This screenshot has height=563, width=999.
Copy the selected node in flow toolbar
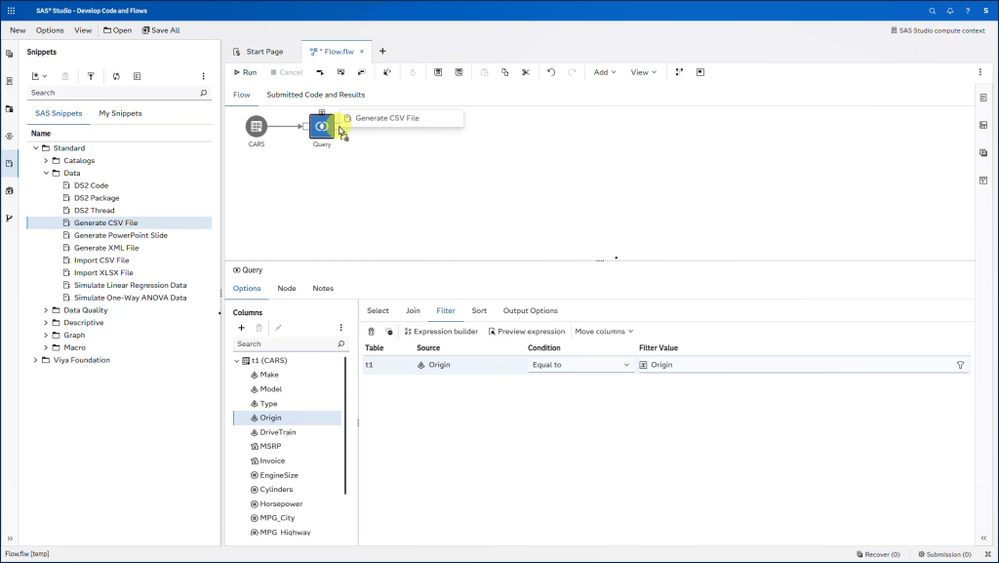pos(505,72)
